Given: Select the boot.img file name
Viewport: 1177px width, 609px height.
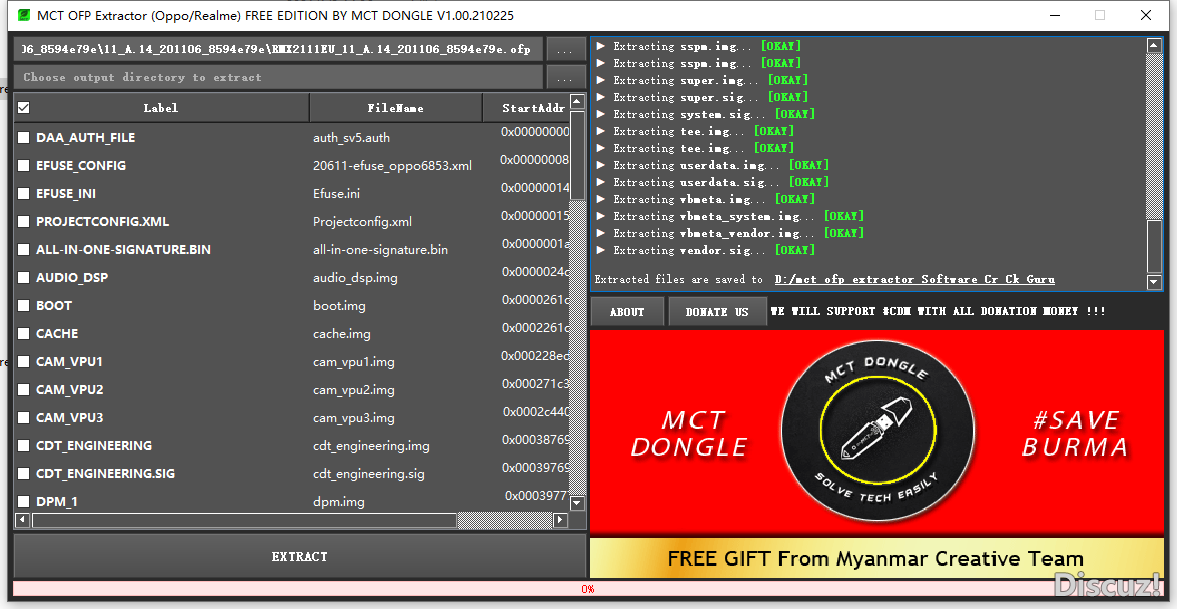Looking at the screenshot, I should [339, 306].
